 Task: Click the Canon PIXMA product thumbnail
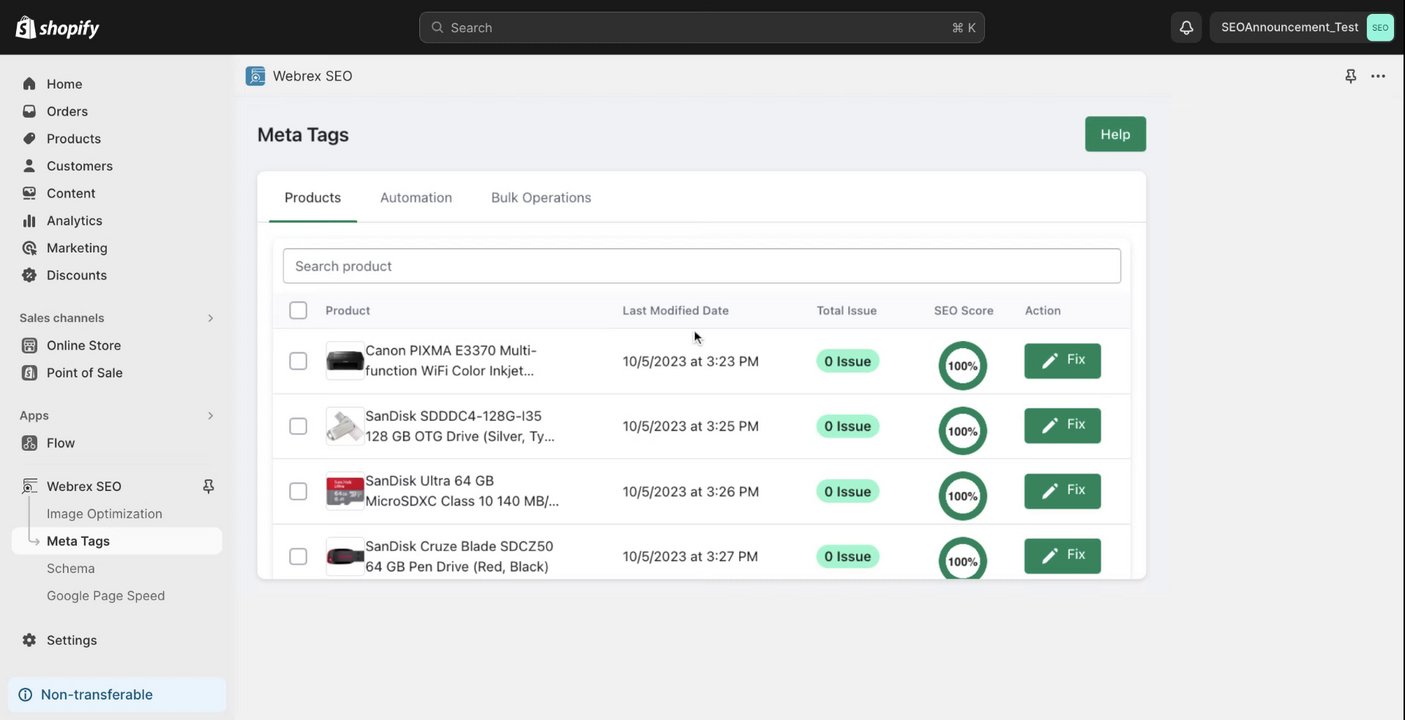(x=345, y=361)
